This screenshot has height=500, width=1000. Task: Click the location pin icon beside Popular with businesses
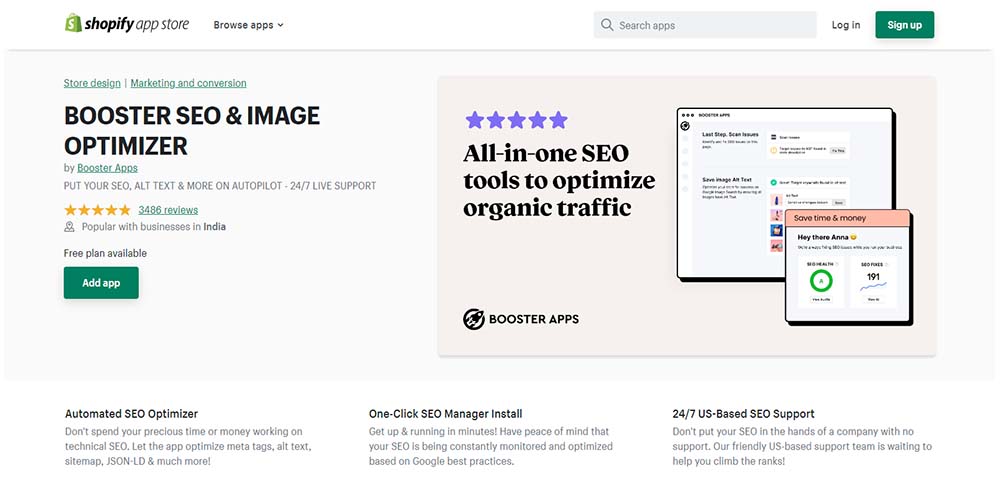(x=70, y=227)
